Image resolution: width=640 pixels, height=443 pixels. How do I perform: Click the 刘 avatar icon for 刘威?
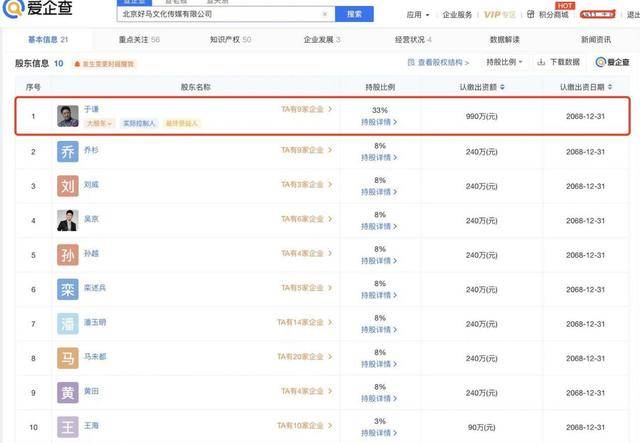(68, 186)
